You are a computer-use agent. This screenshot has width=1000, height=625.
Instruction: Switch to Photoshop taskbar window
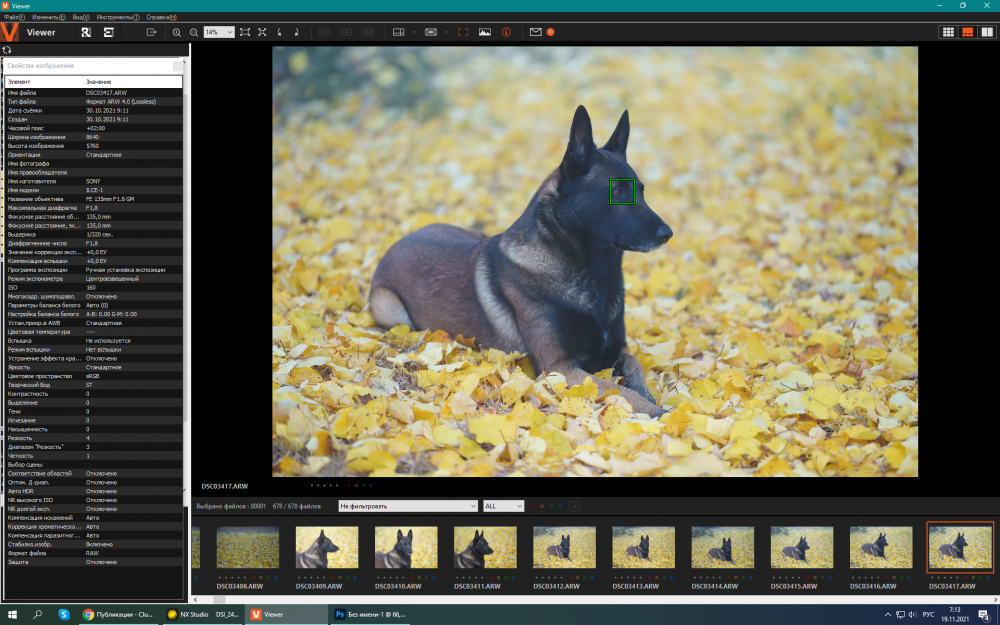pos(370,615)
